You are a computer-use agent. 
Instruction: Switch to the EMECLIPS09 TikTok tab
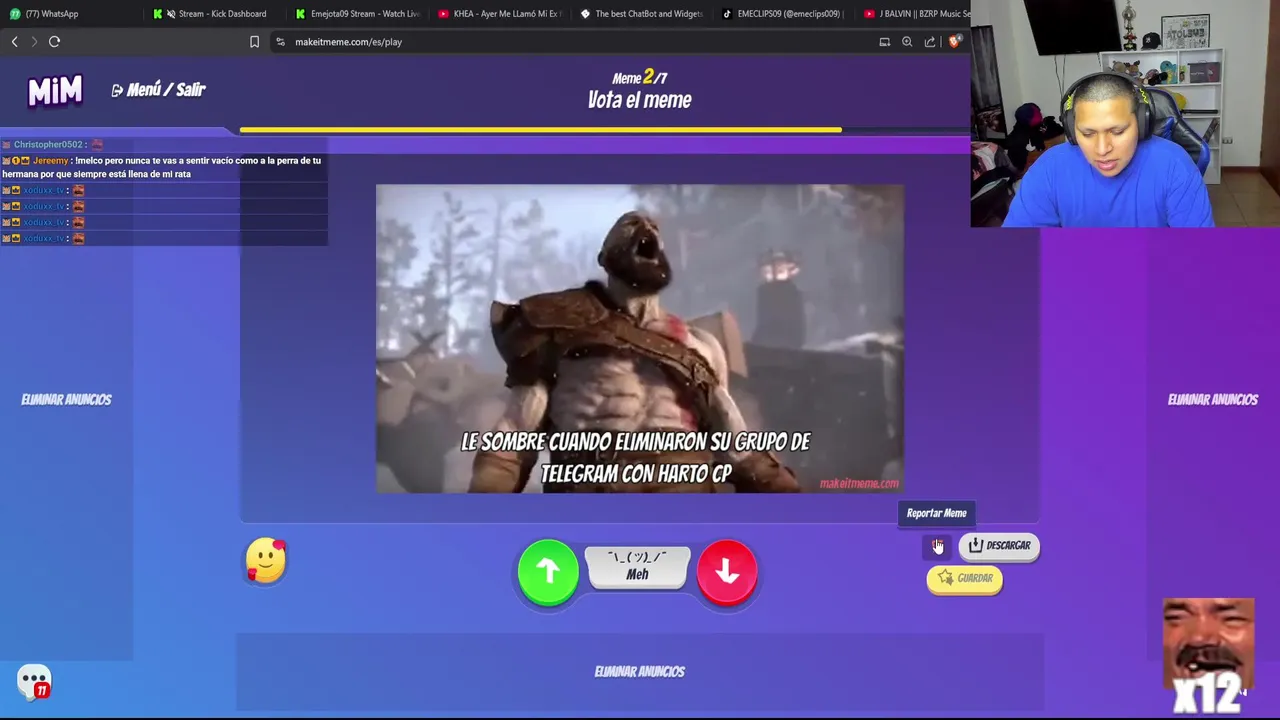[x=784, y=14]
